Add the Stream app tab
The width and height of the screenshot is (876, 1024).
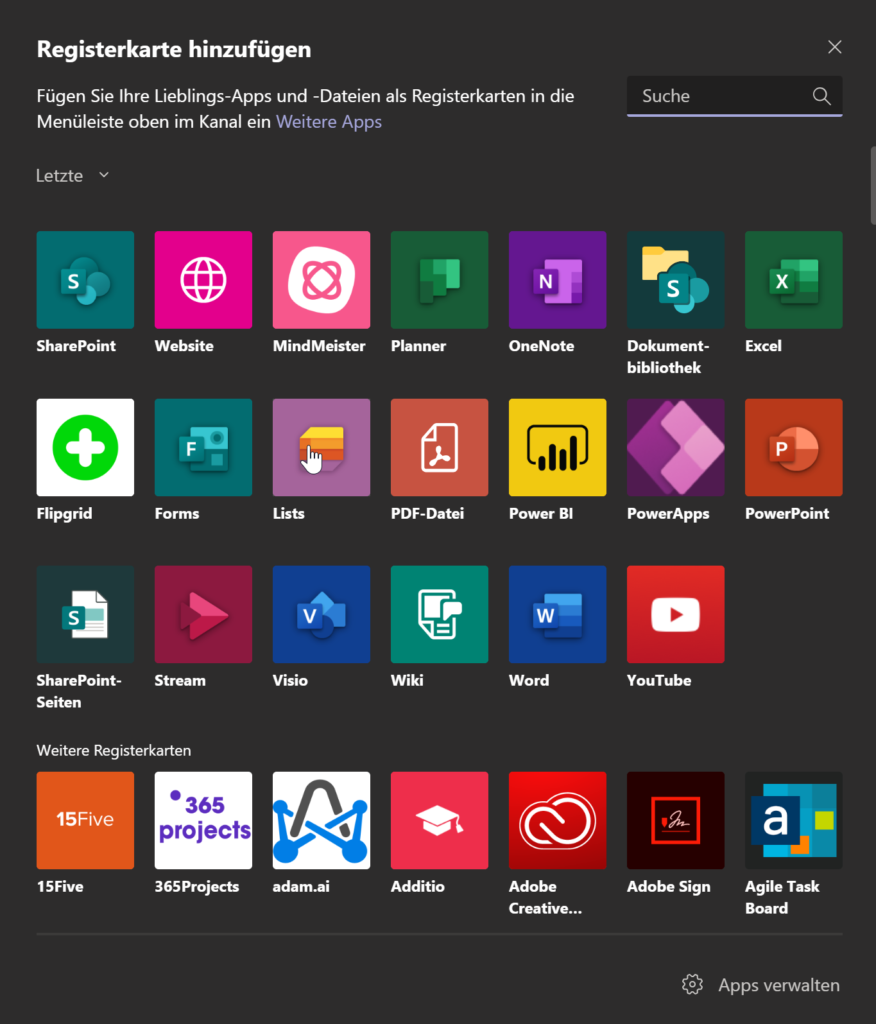[203, 615]
